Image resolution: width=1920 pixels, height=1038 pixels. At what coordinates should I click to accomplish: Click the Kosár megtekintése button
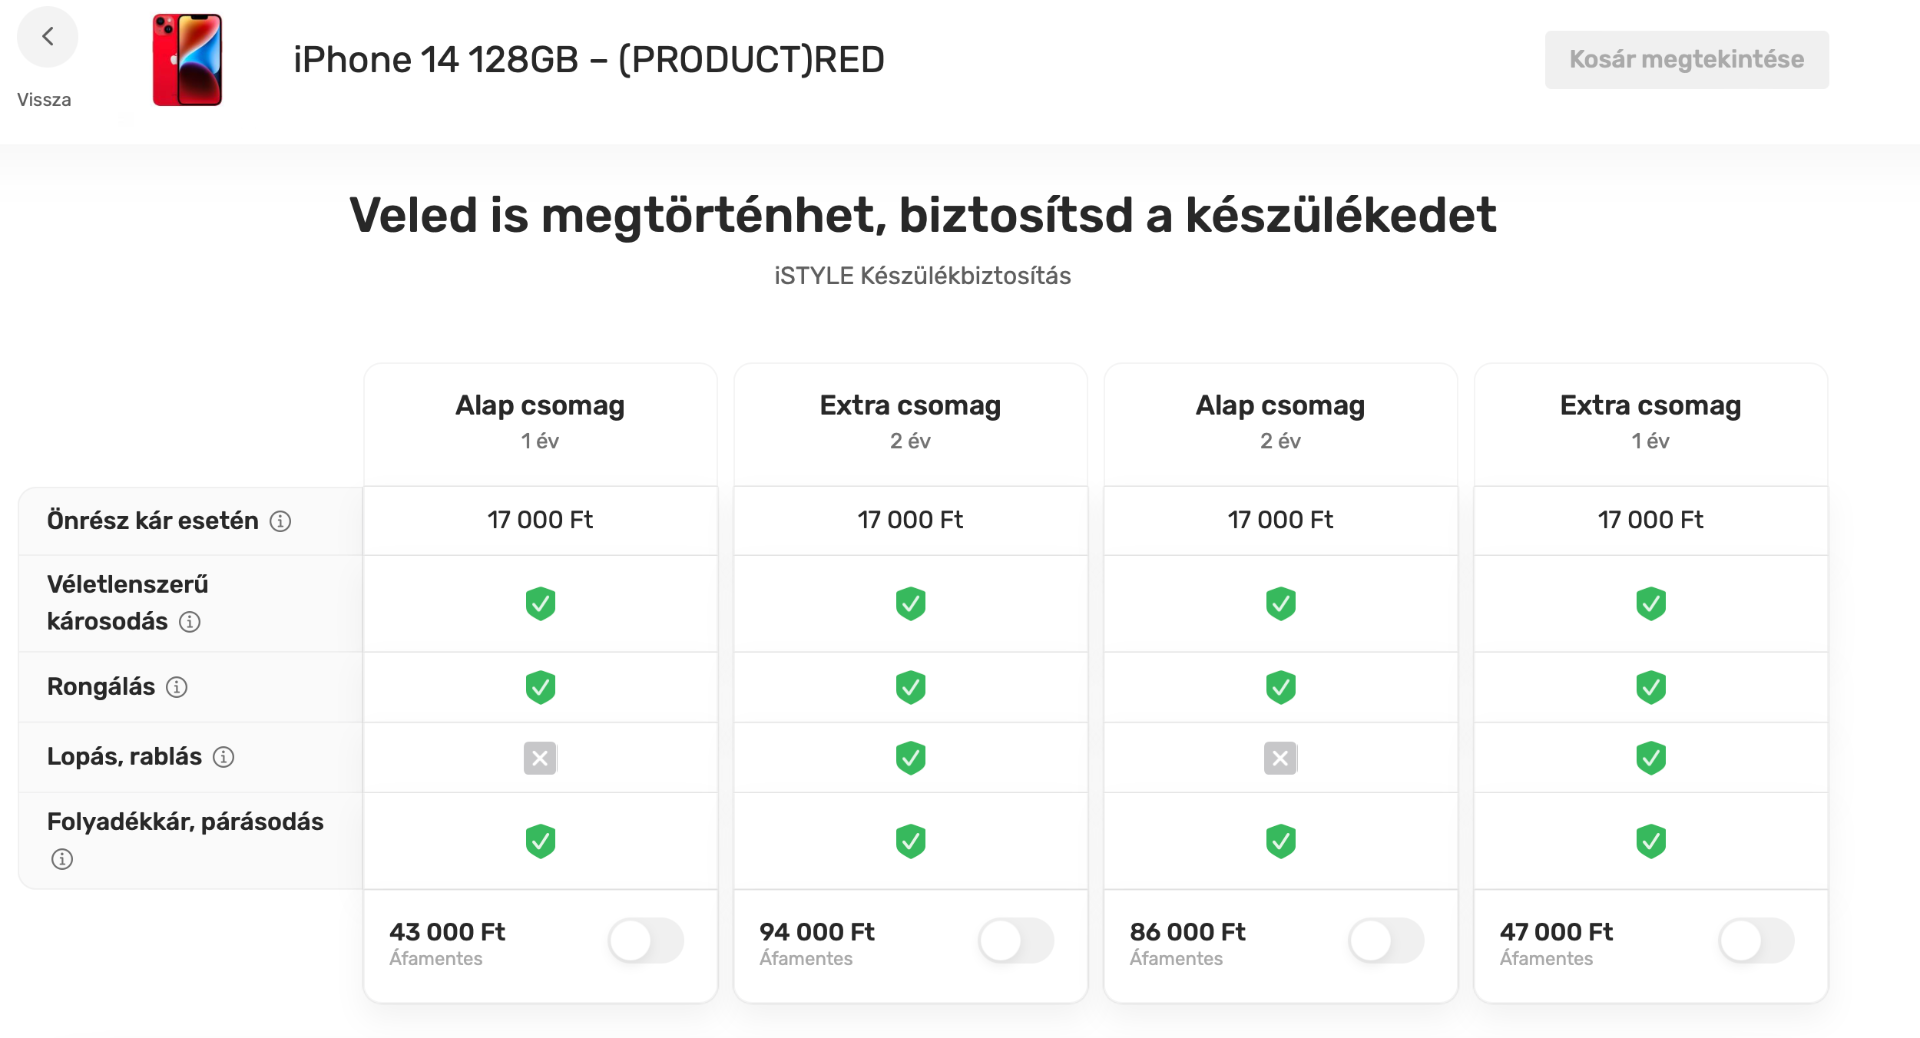pyautogui.click(x=1686, y=59)
